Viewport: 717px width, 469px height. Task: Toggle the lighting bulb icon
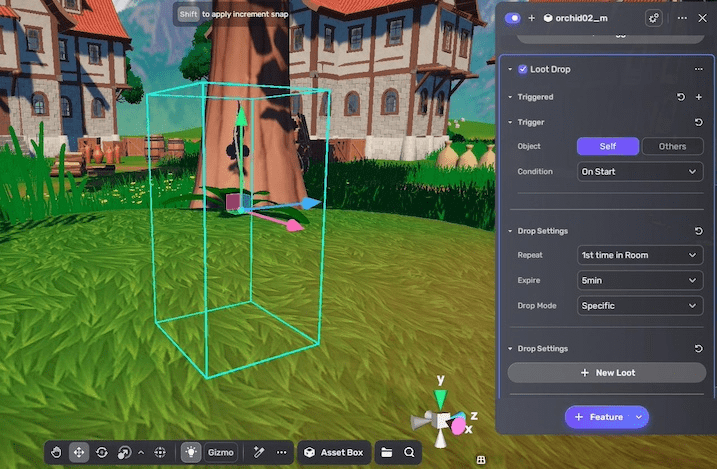pyautogui.click(x=191, y=452)
